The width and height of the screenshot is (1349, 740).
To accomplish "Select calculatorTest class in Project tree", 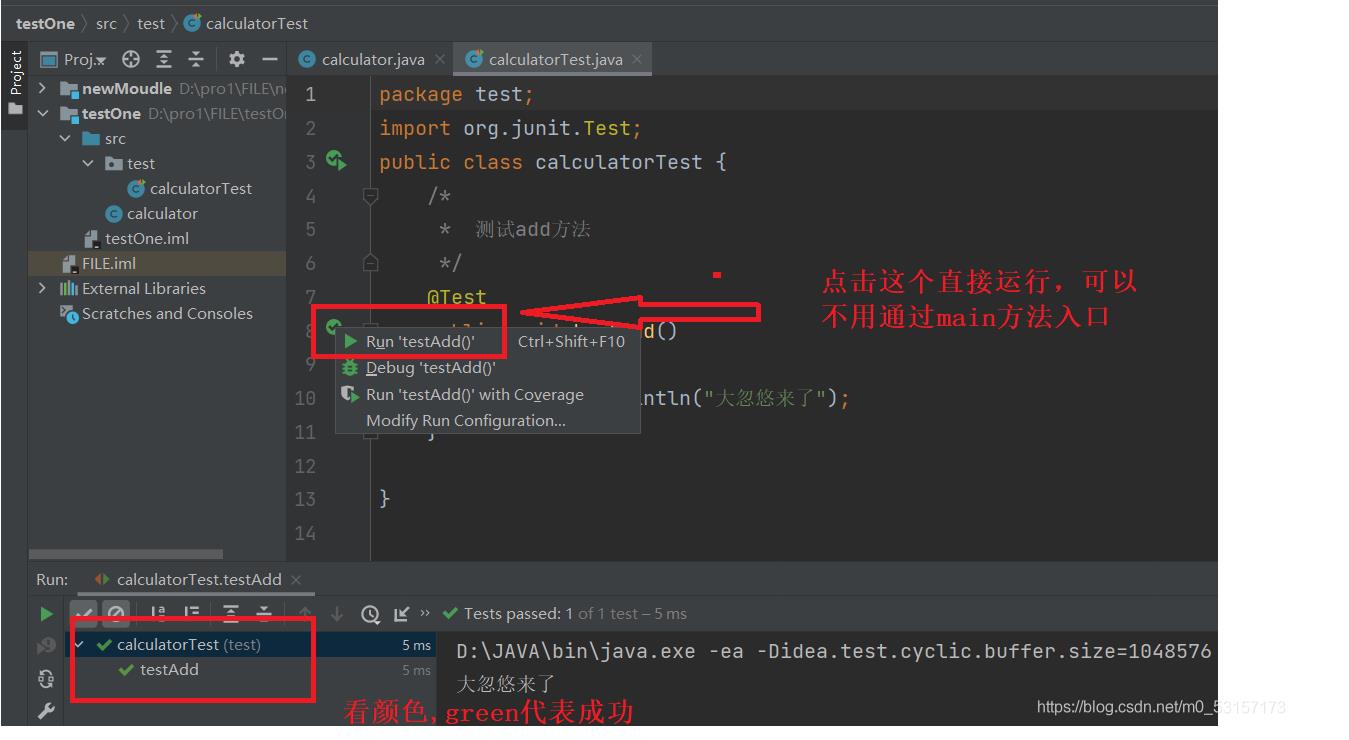I will [190, 188].
